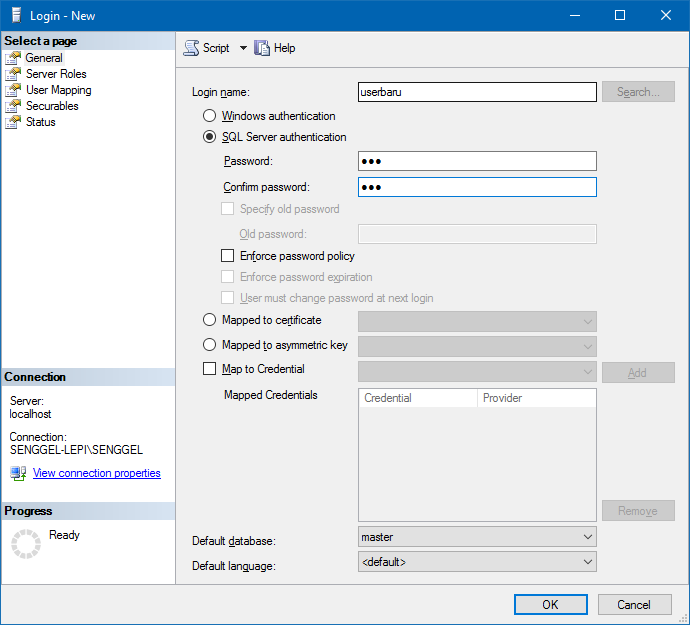This screenshot has width=690, height=625.
Task: Click the connection properties computer icon
Action: coord(18,473)
